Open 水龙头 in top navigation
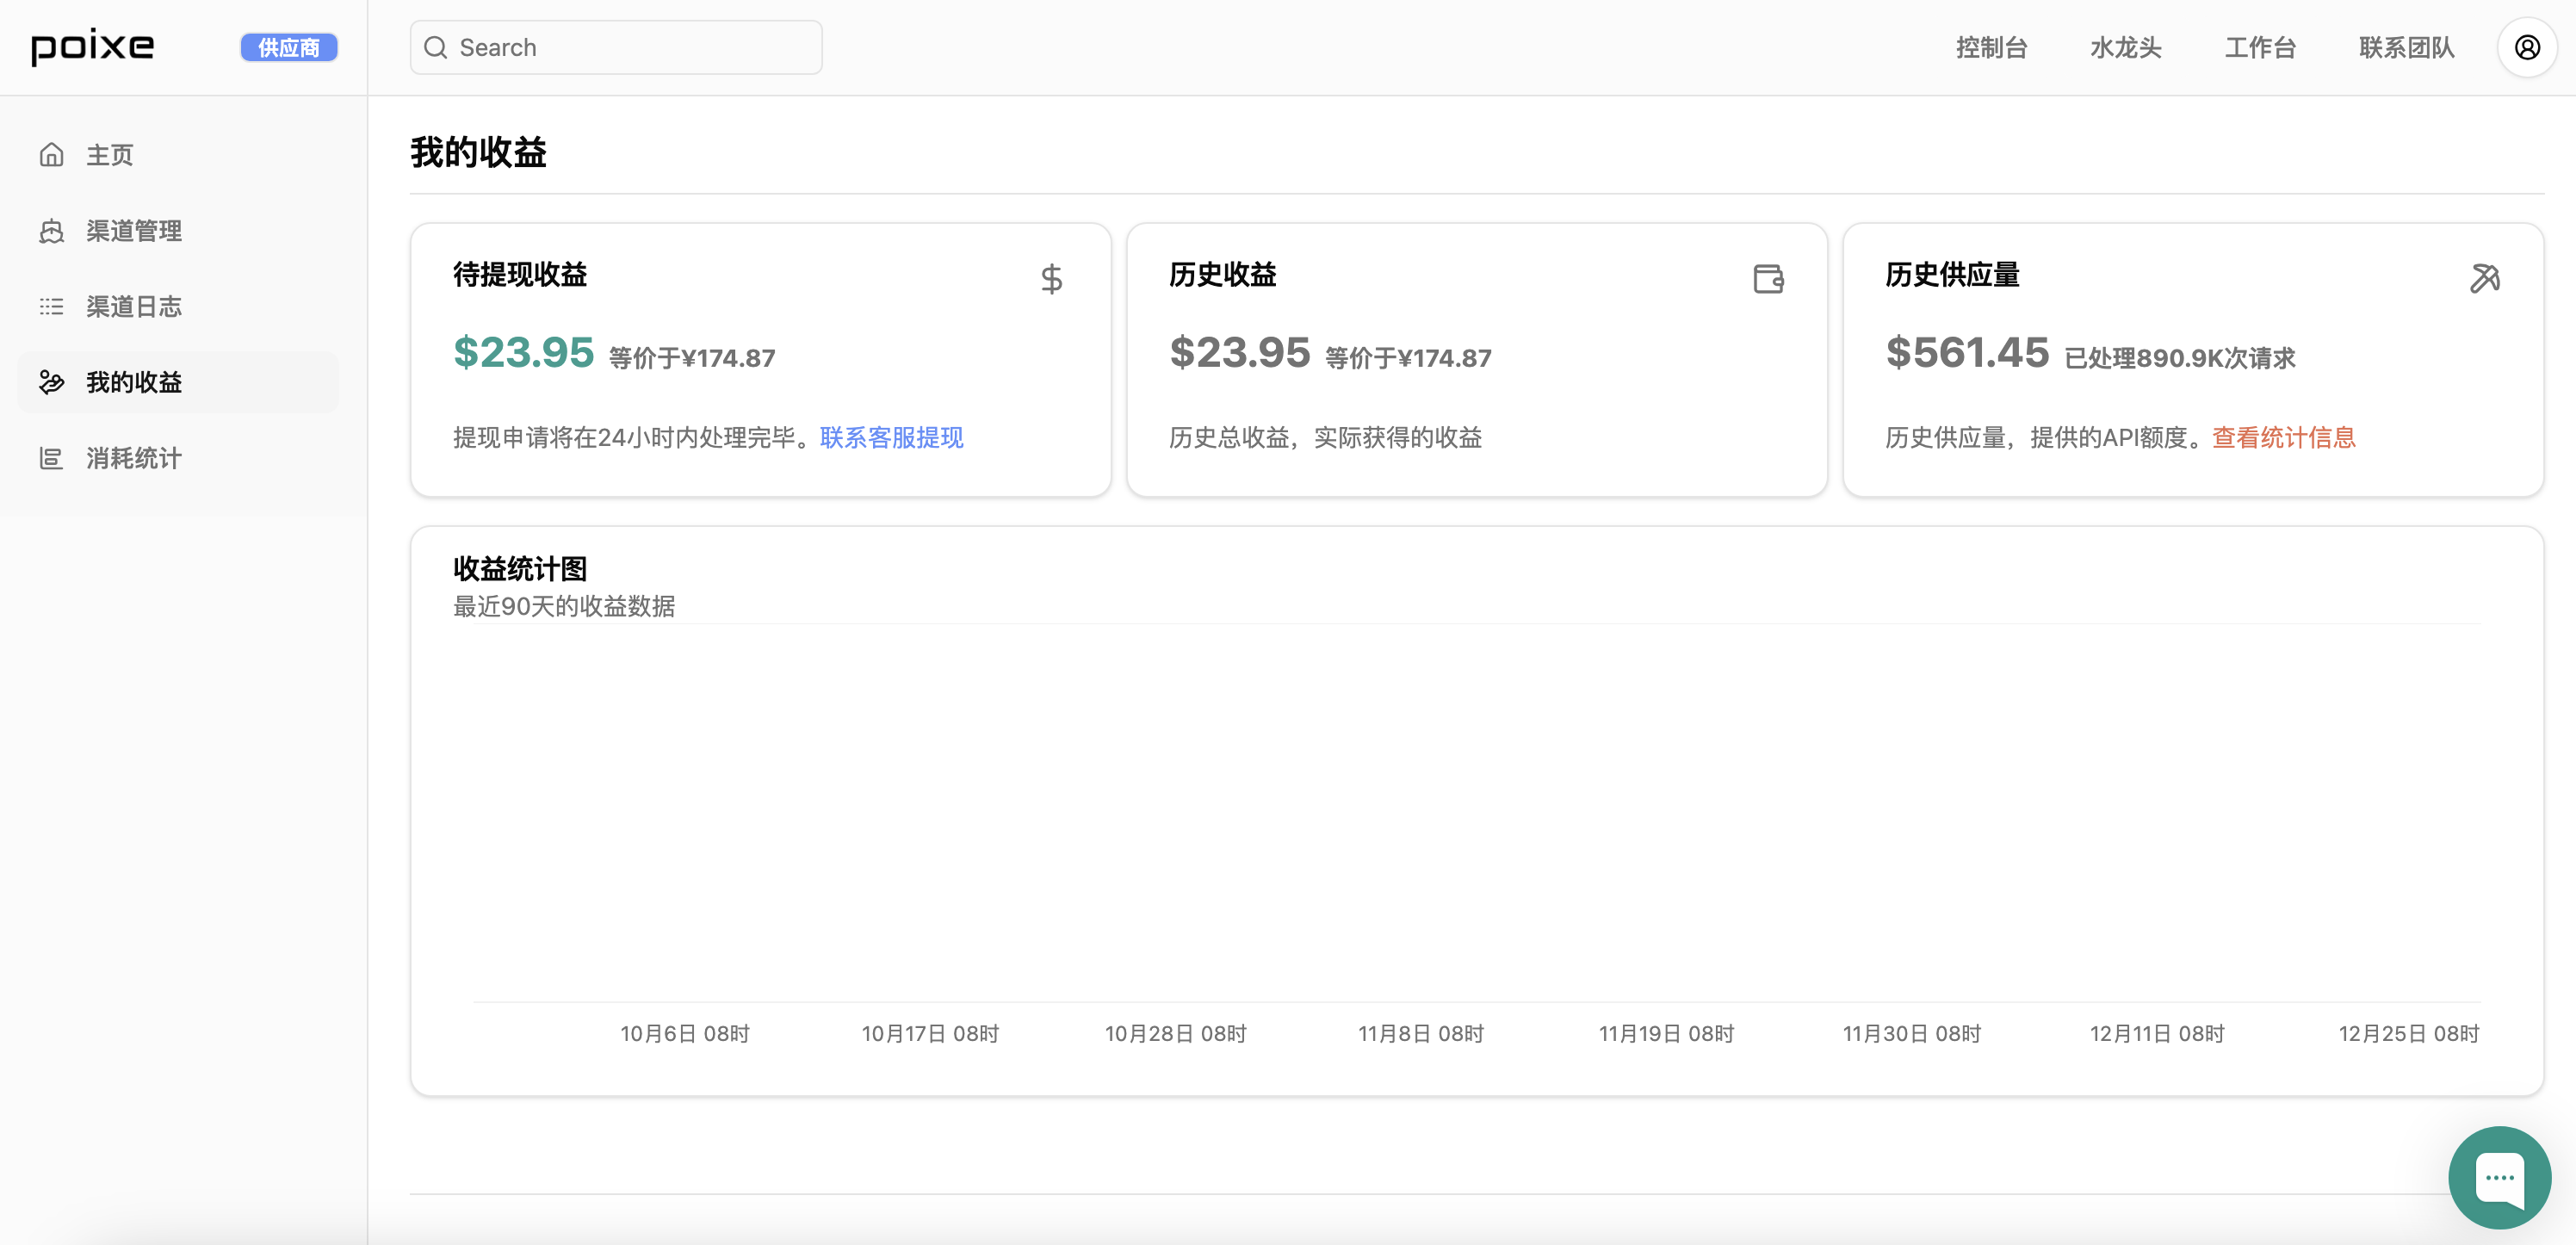Viewport: 2576px width, 1245px height. tap(2125, 47)
